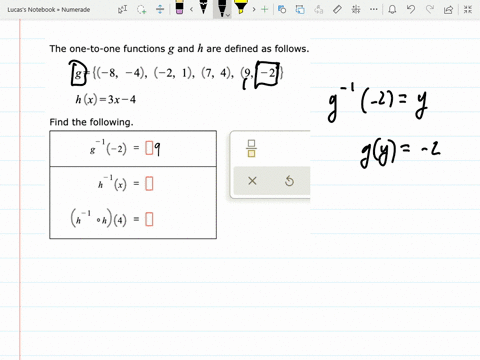
Task: Click the g inverse of -2 answer box
Action: pos(149,148)
